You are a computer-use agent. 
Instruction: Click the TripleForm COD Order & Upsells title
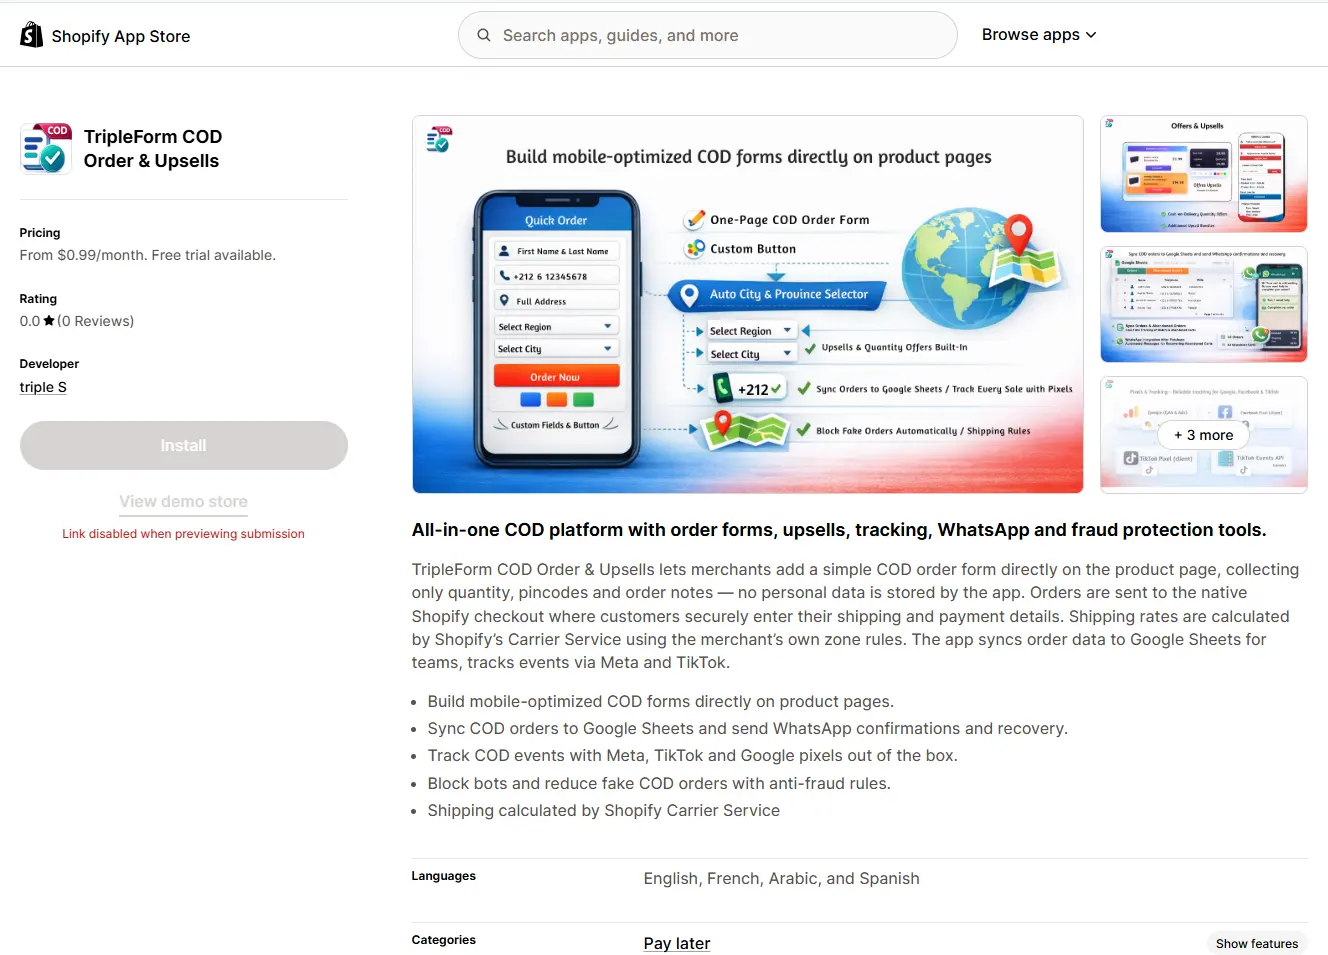153,149
